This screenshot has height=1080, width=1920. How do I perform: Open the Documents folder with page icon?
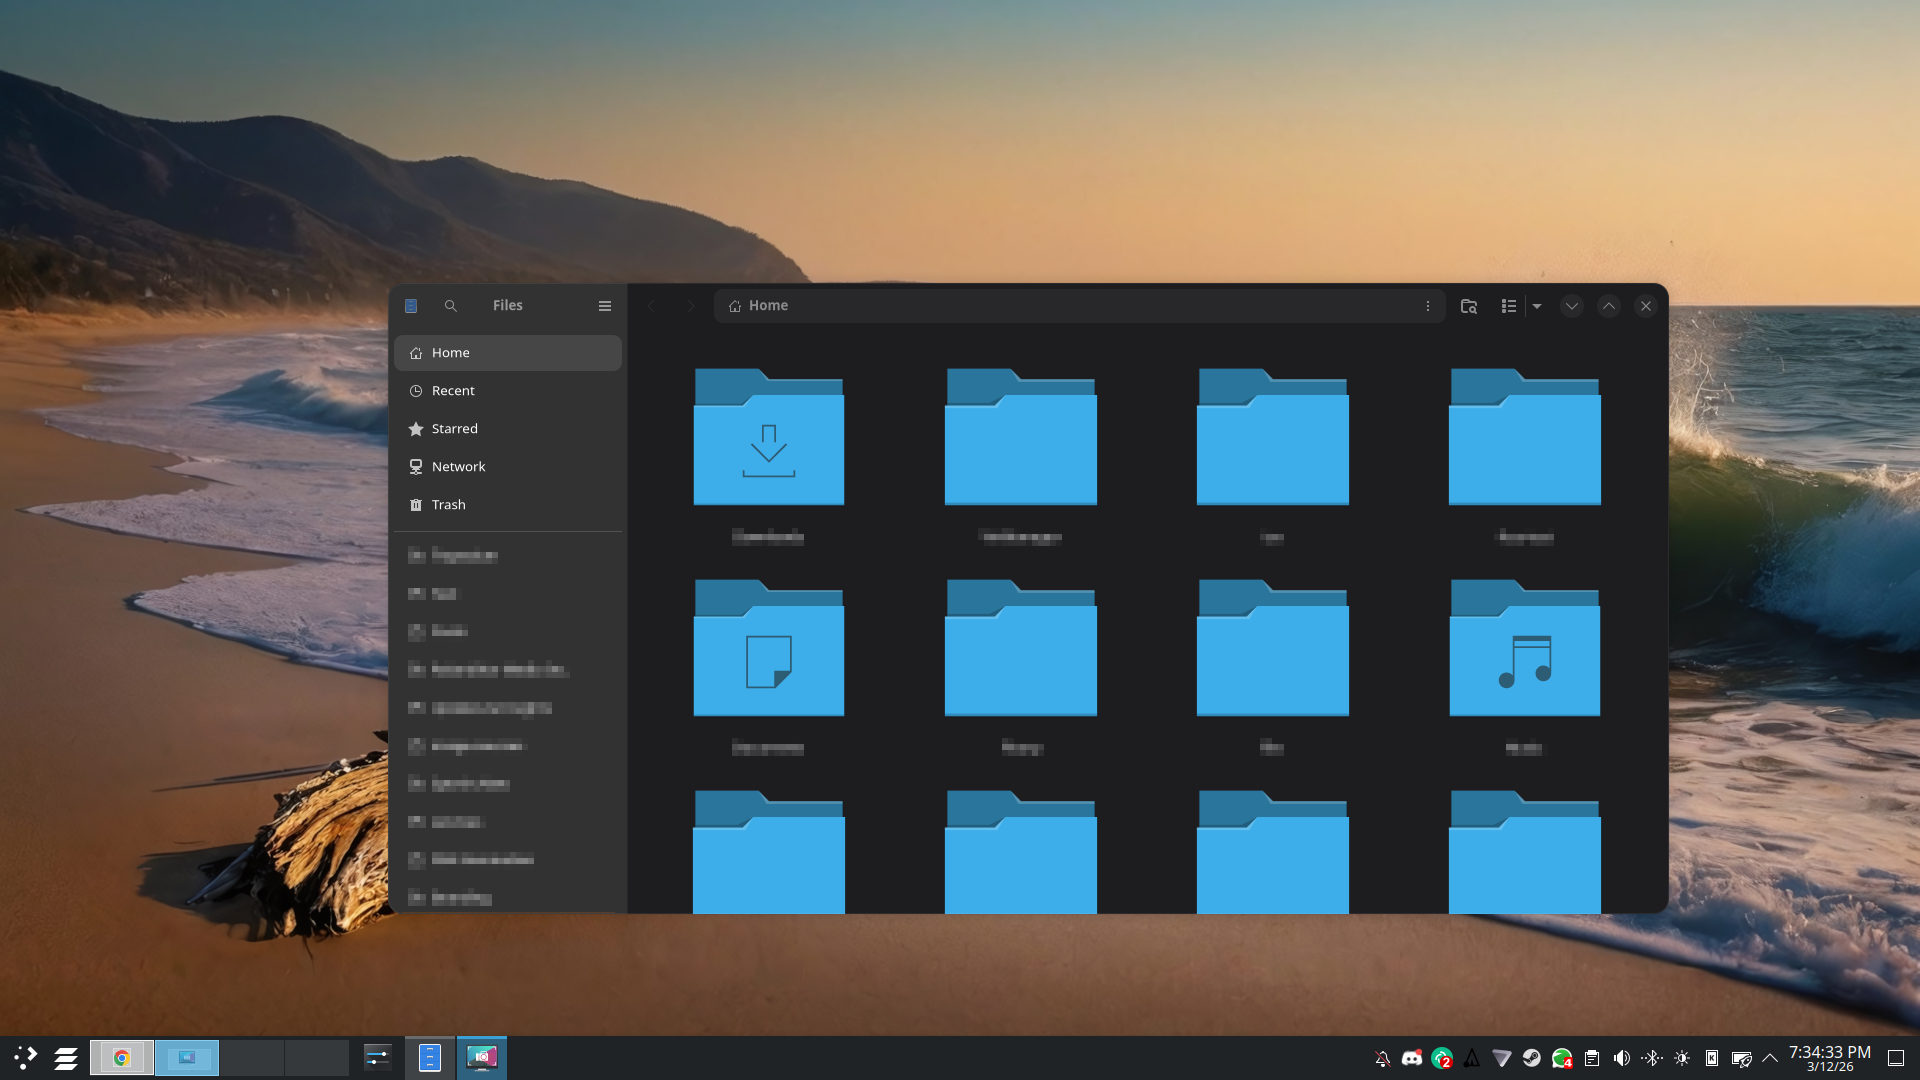pyautogui.click(x=768, y=651)
